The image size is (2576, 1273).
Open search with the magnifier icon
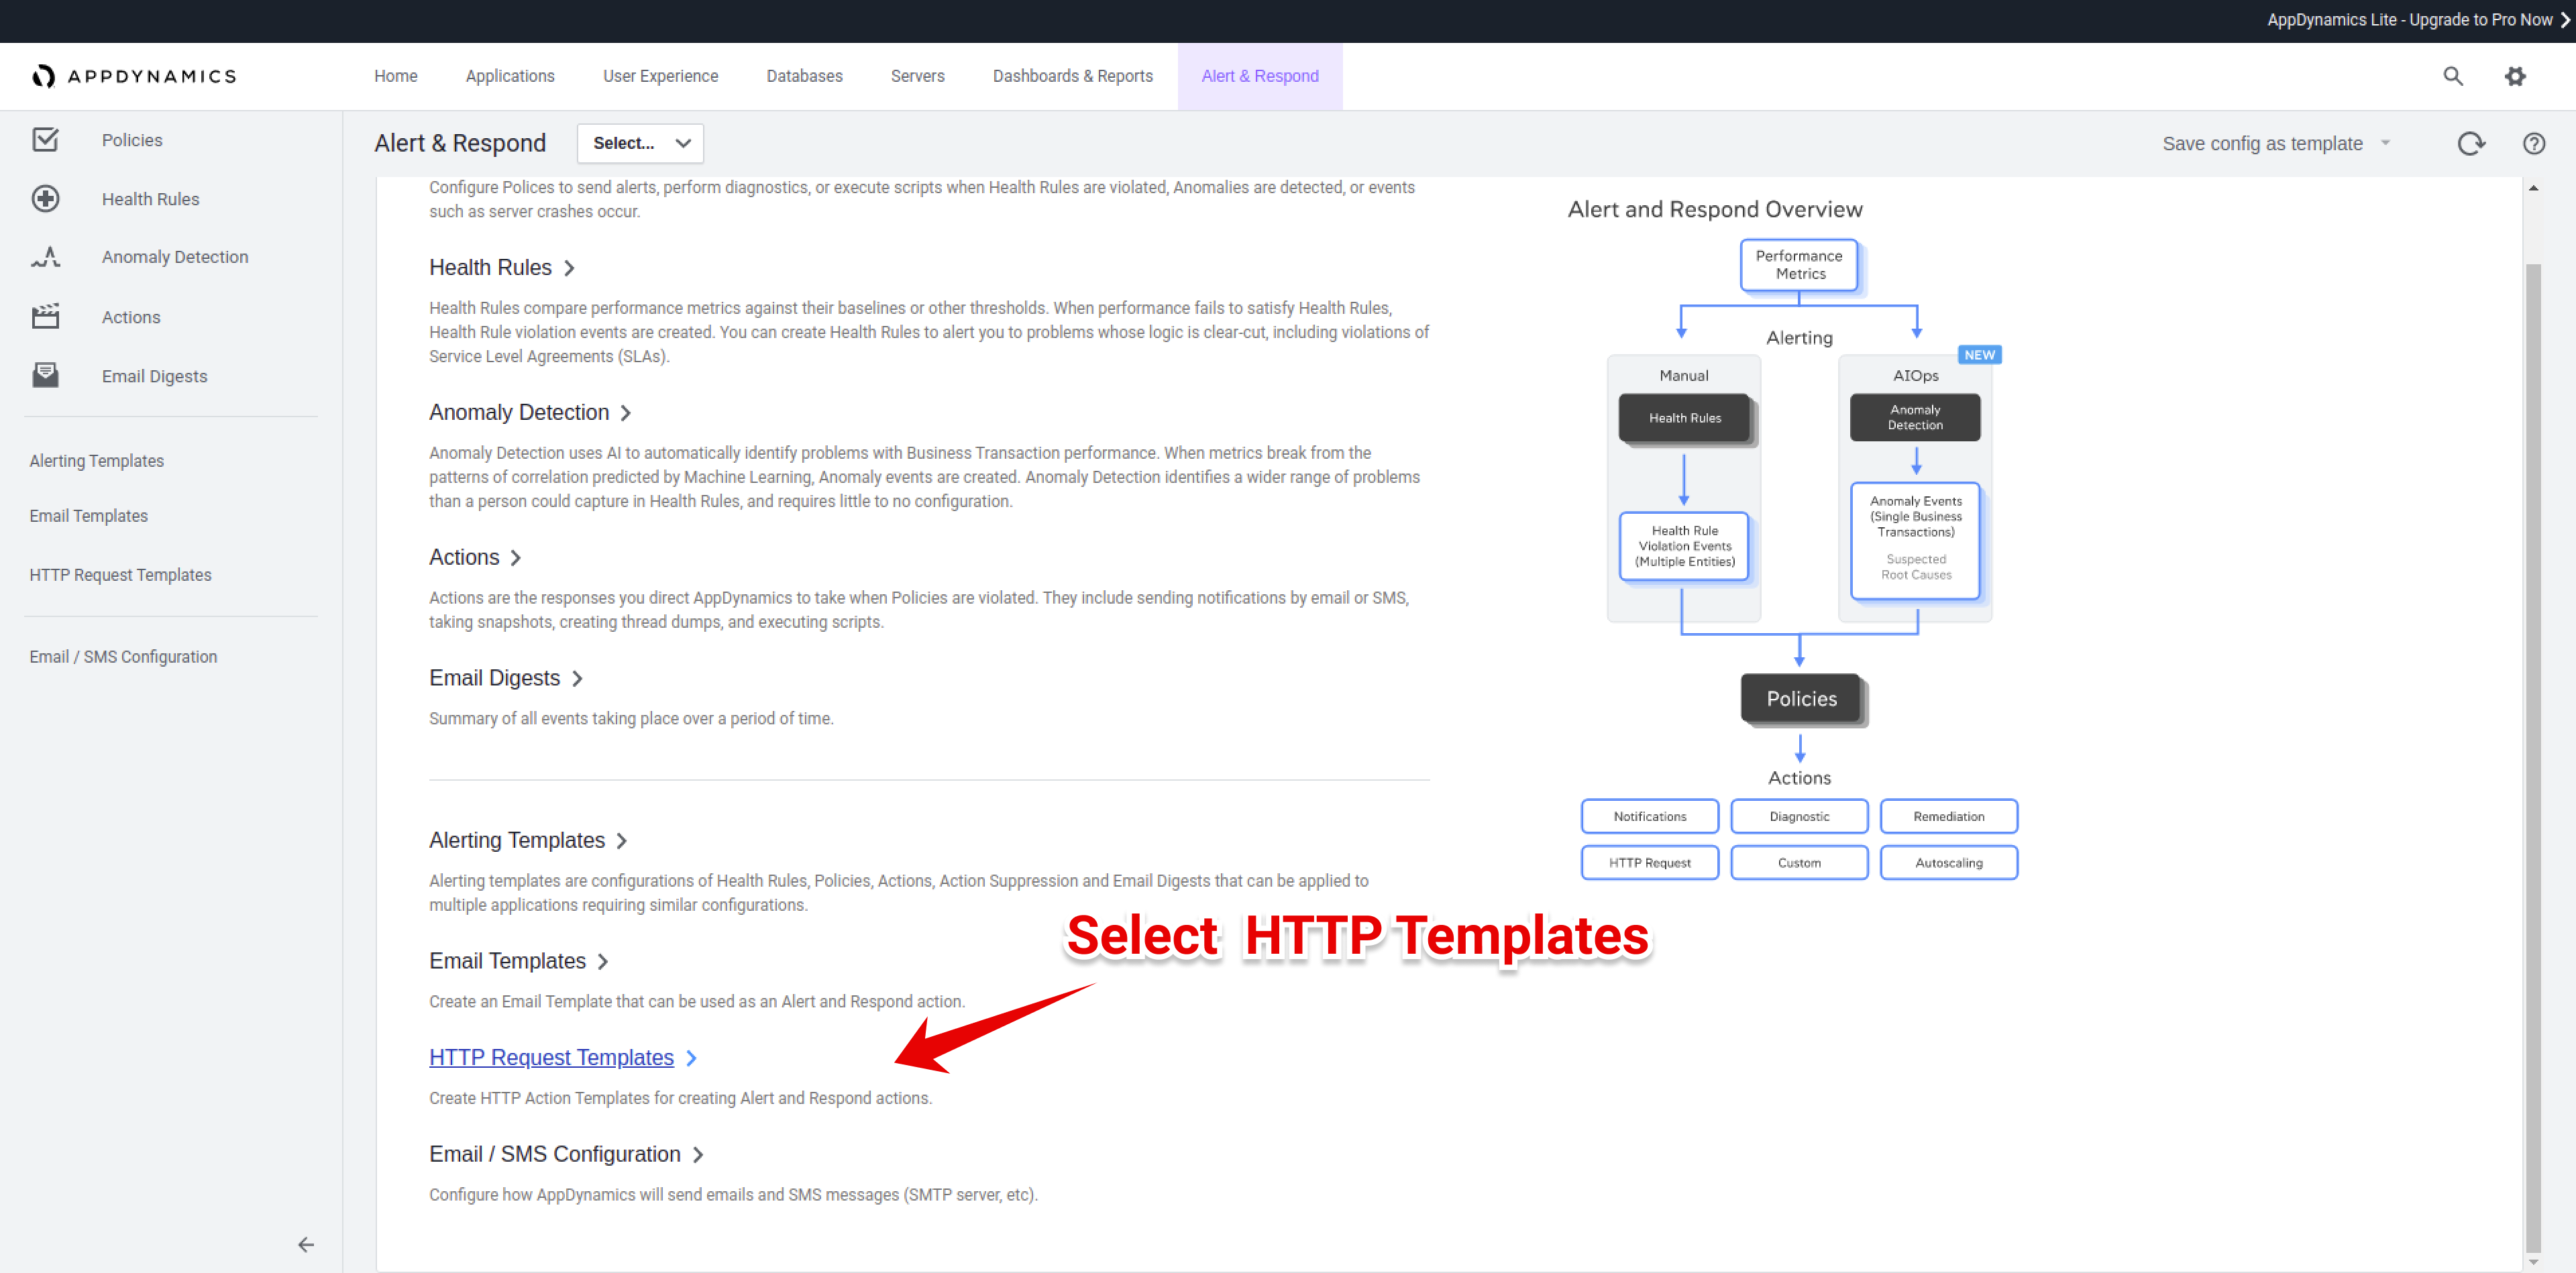coord(2452,76)
